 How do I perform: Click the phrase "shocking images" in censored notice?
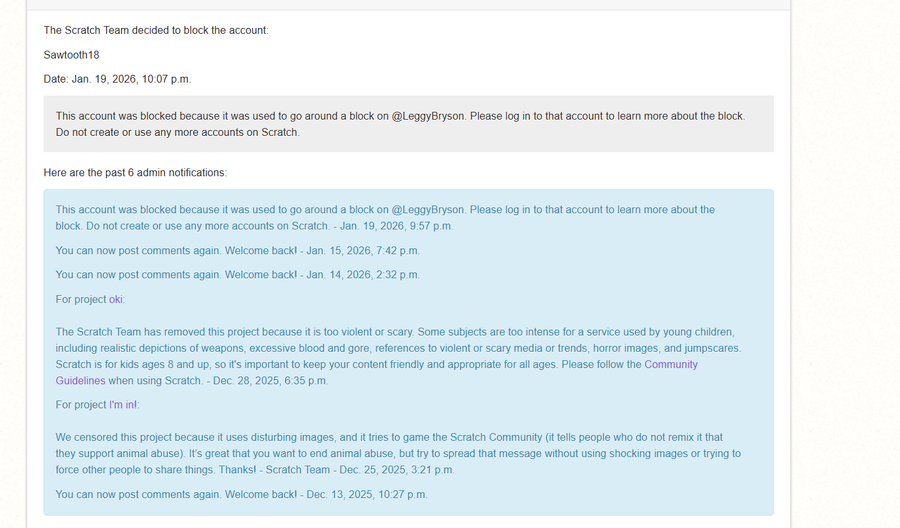pos(596,453)
